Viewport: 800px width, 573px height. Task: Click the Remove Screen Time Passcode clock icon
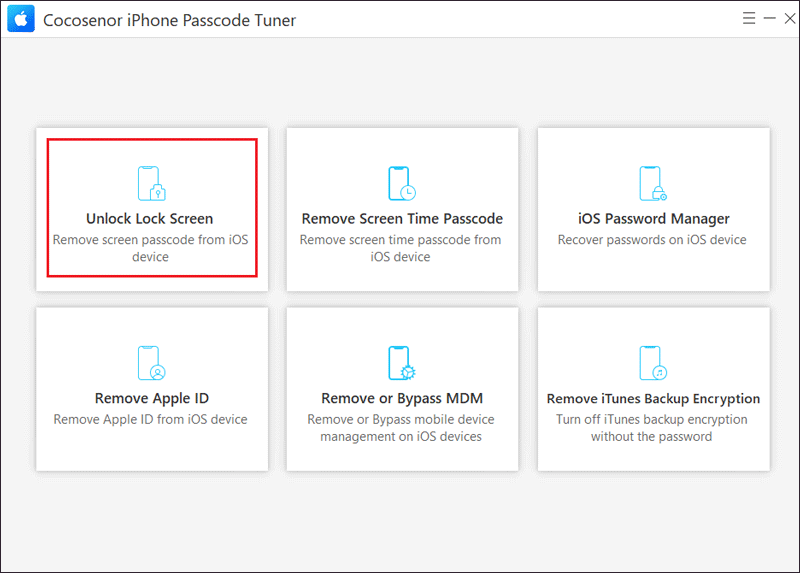pos(402,183)
